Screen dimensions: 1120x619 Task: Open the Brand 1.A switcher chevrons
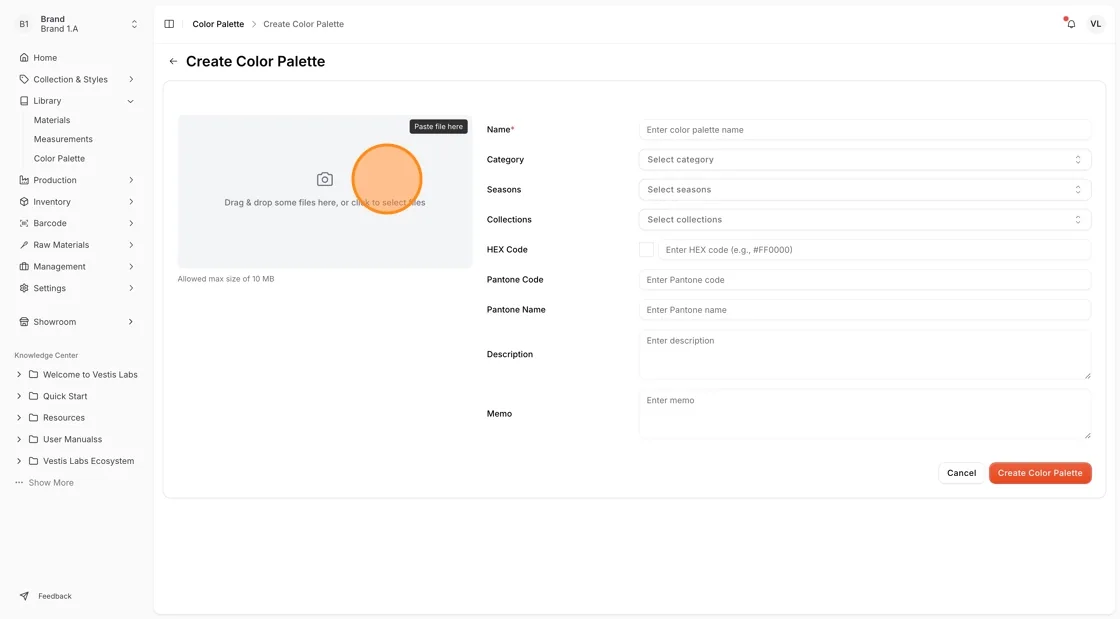point(134,24)
